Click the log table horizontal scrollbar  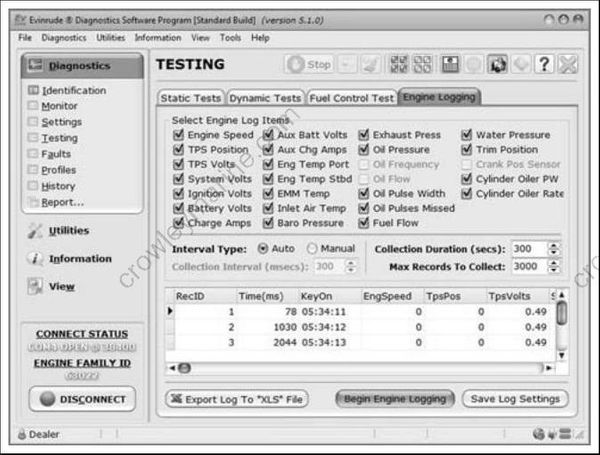(x=360, y=367)
